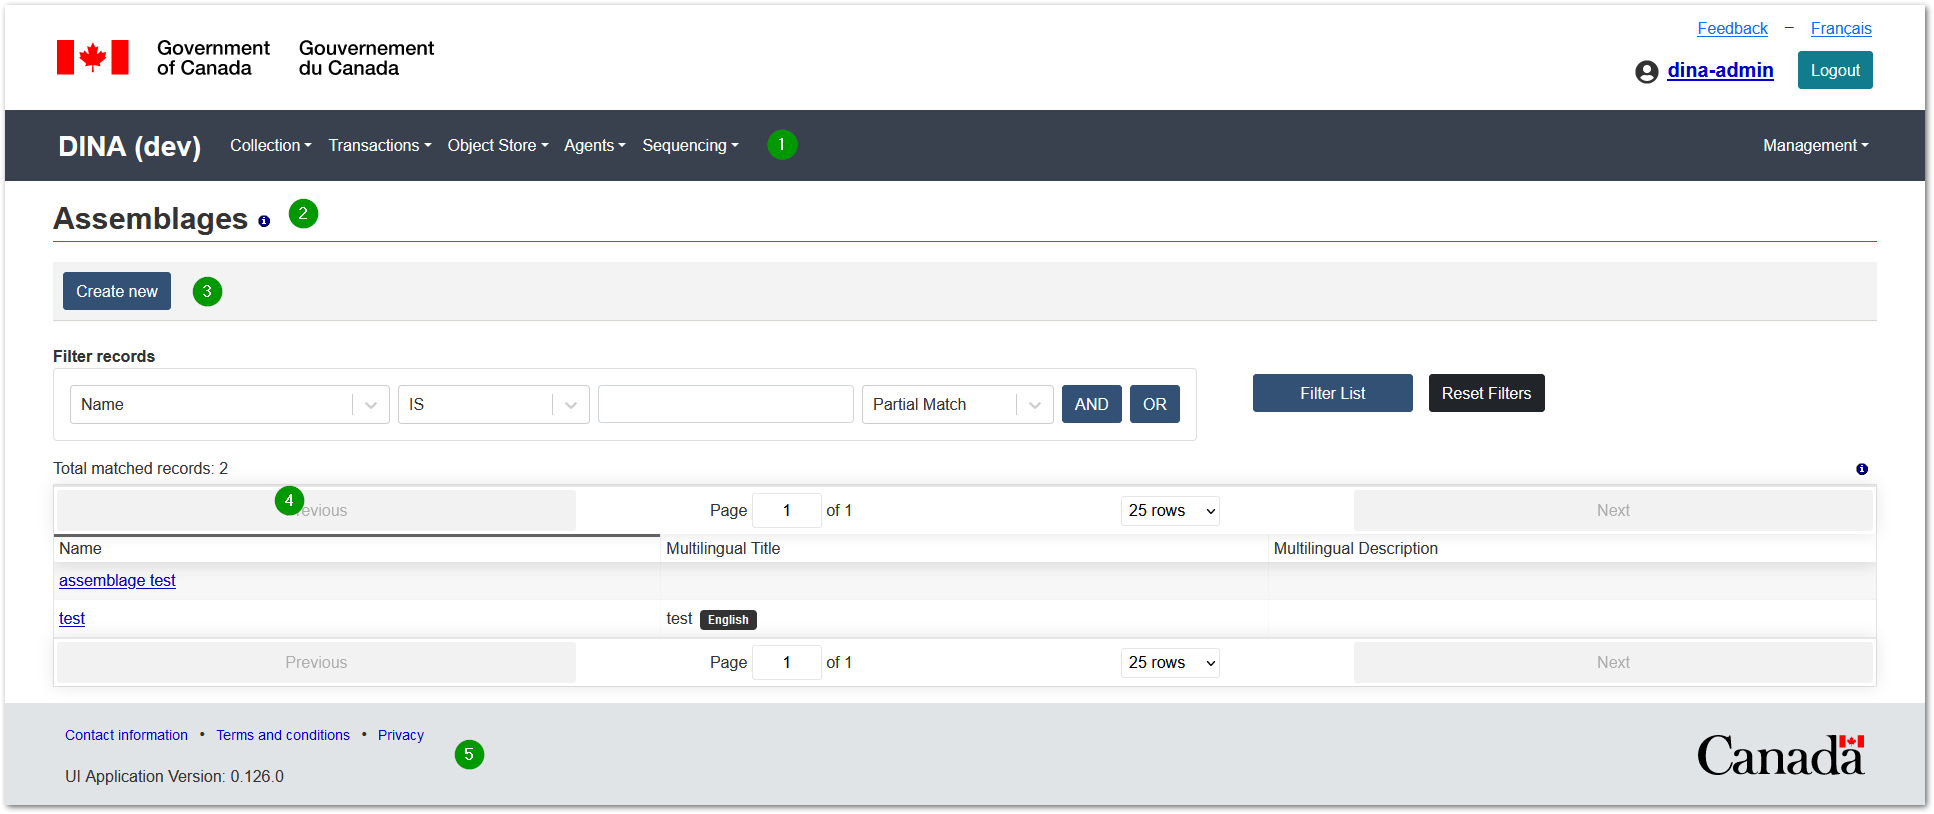Open the 'assemblage test' record link
The image size is (1934, 814).
[x=117, y=580]
